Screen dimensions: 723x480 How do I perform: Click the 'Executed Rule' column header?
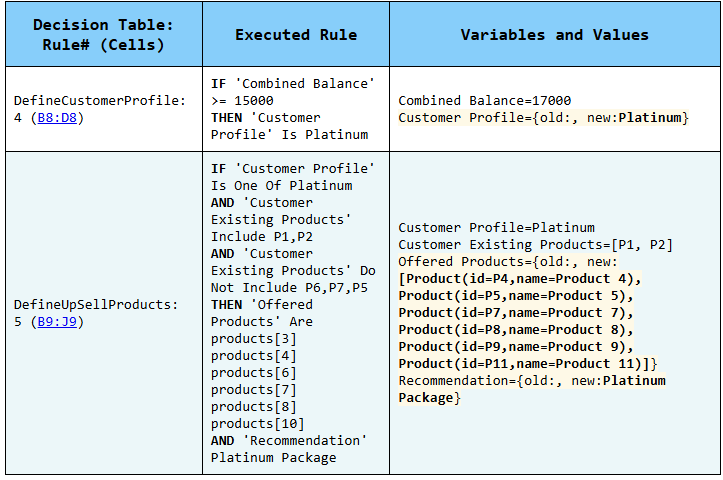[296, 35]
